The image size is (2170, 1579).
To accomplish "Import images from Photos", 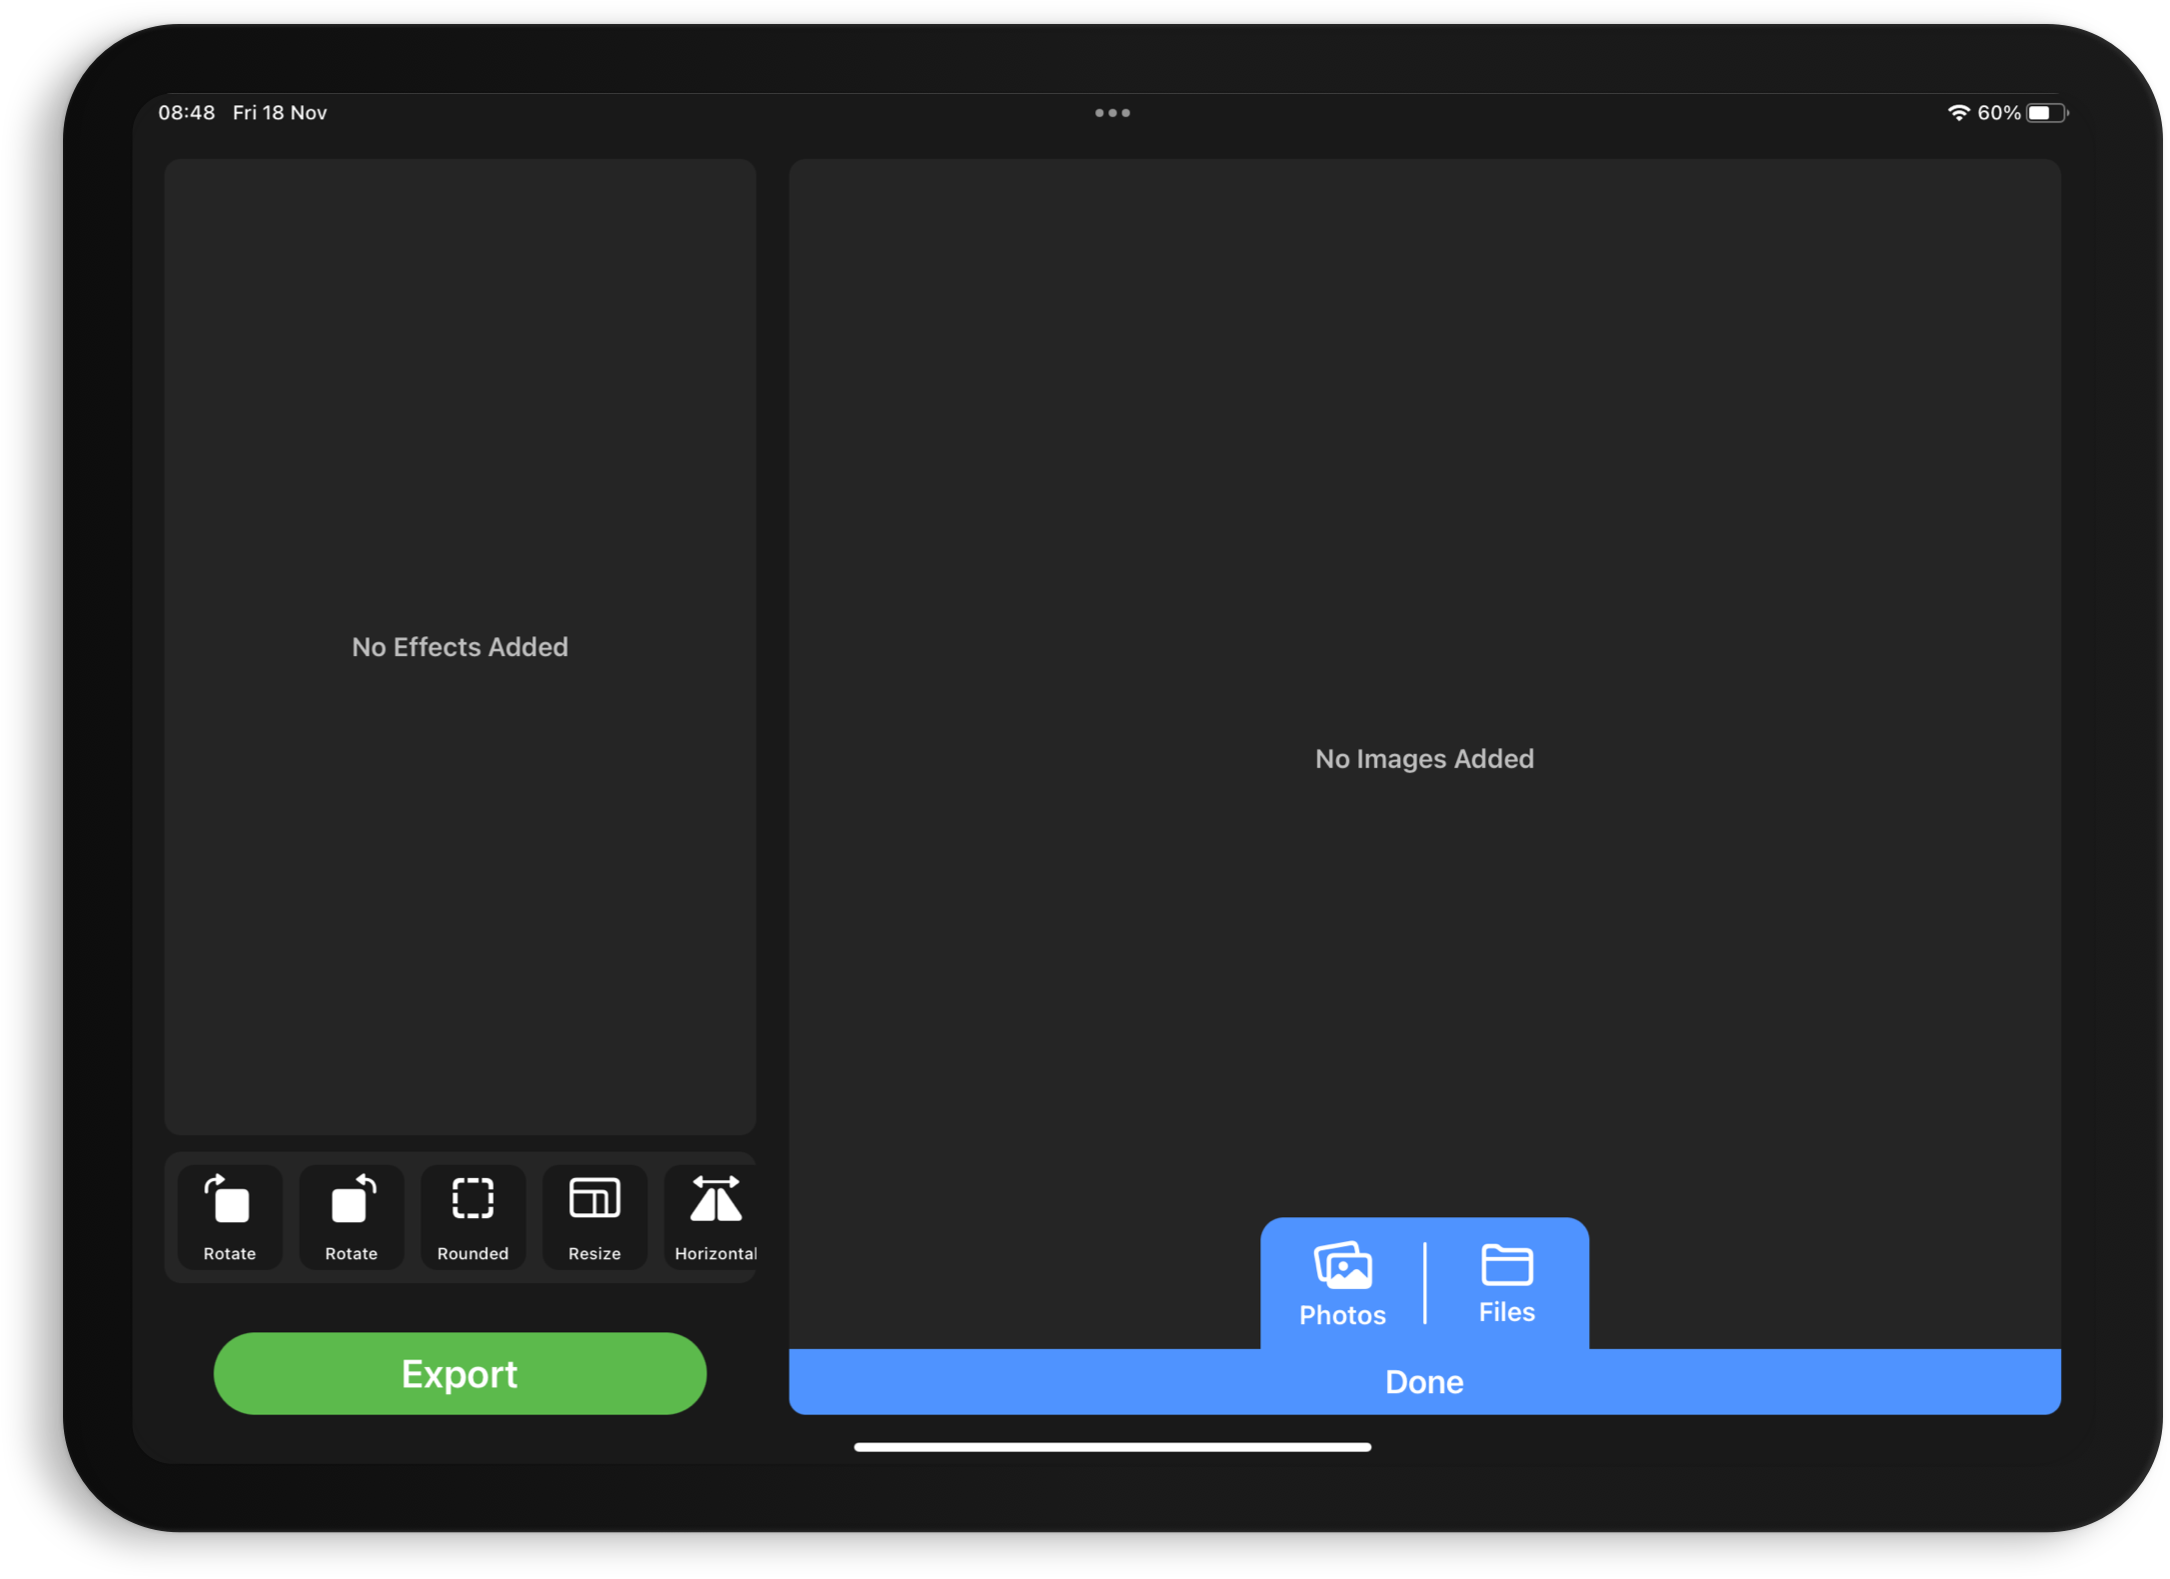I will coord(1342,1284).
